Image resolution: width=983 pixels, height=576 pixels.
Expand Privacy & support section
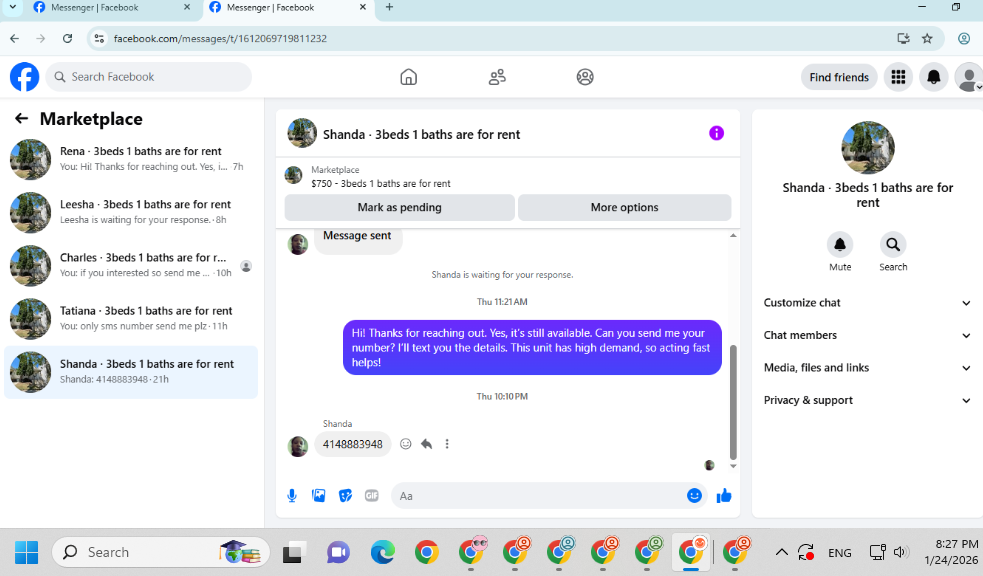pos(868,401)
